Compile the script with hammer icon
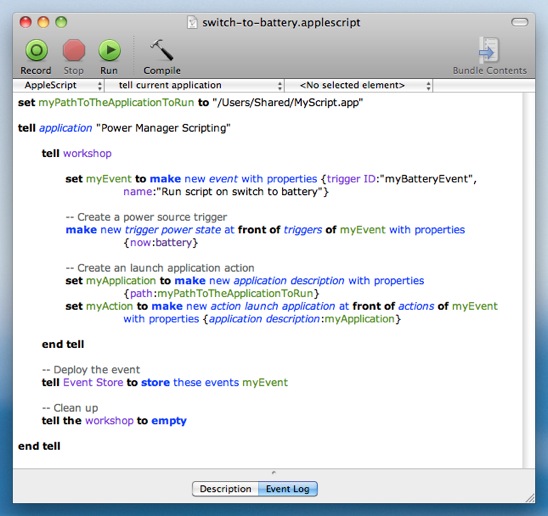548x516 pixels. 162,50
